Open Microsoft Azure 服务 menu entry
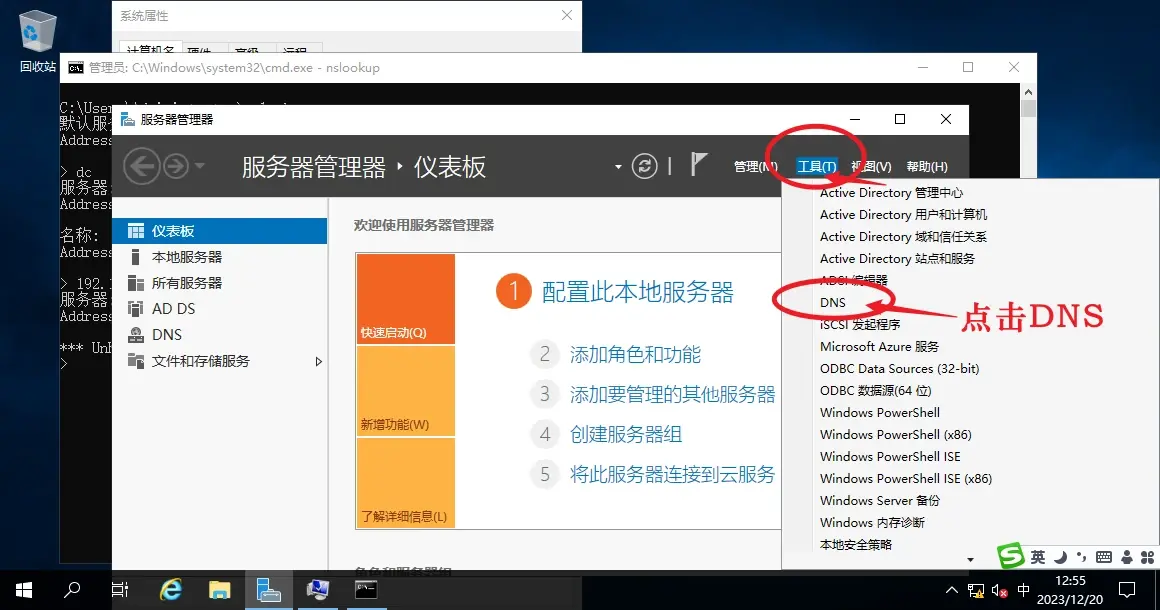 click(x=879, y=346)
